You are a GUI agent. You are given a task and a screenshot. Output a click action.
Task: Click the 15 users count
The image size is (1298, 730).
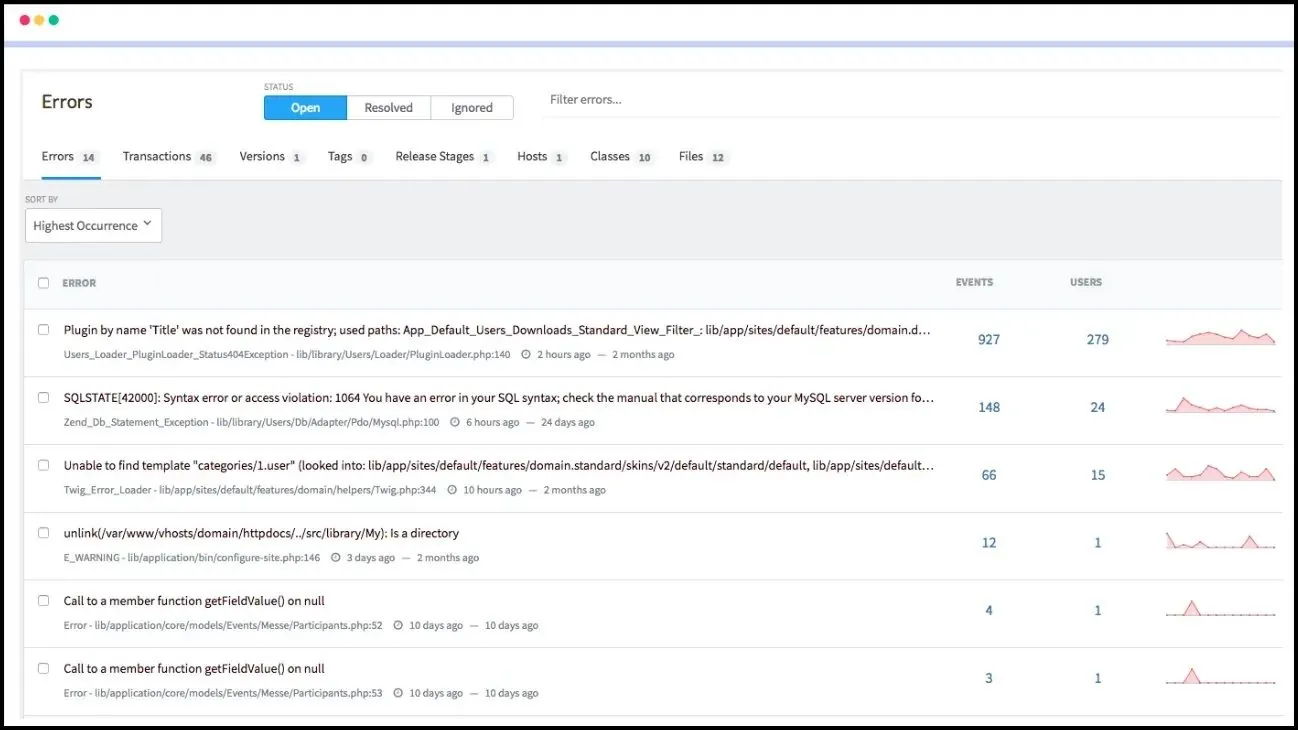(1098, 476)
